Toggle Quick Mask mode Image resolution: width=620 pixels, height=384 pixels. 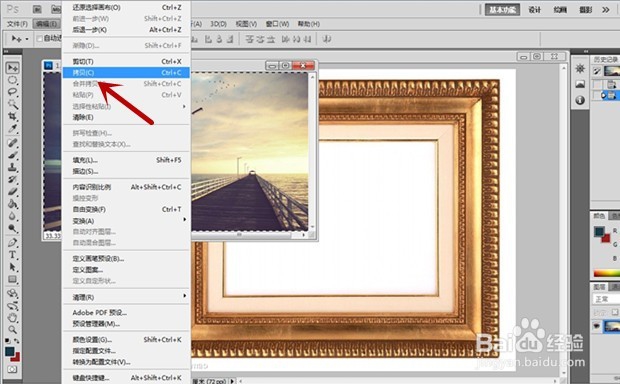click(x=12, y=369)
